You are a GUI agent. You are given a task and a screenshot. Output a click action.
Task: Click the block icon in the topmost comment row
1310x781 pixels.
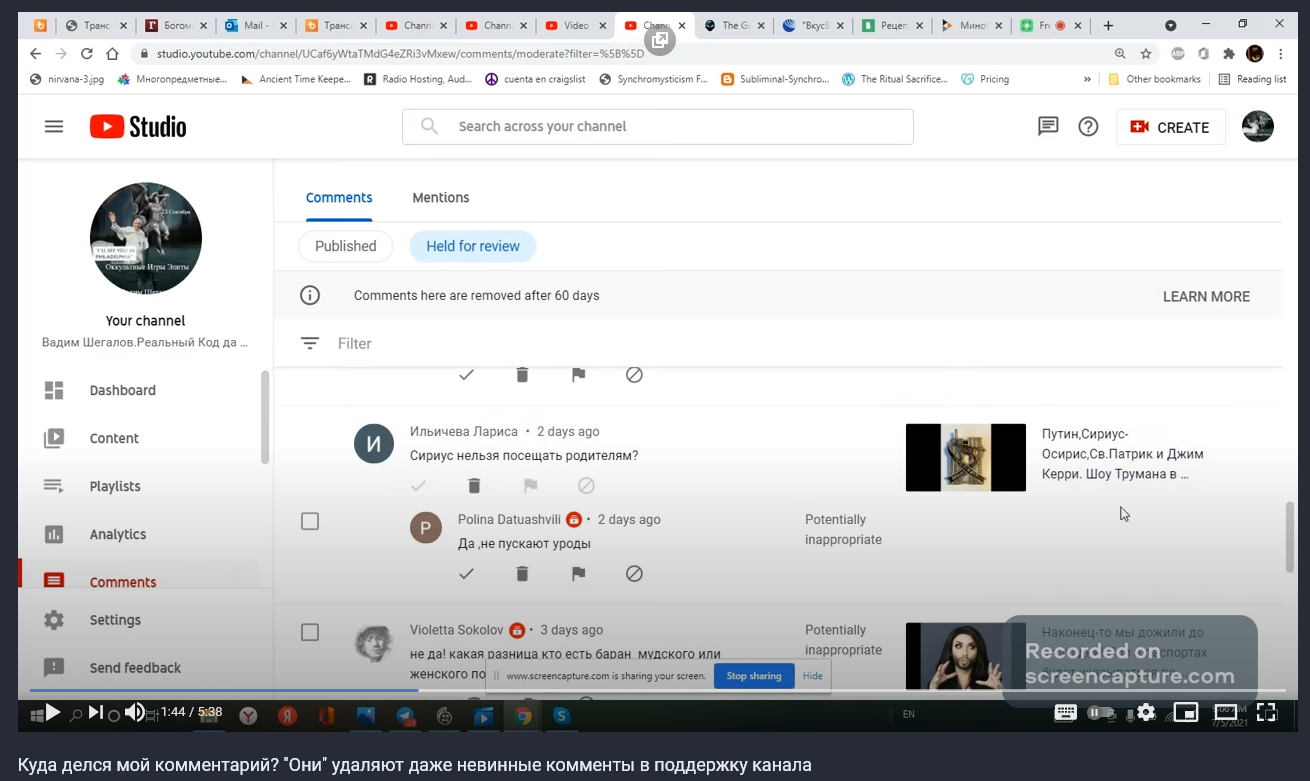(x=634, y=374)
